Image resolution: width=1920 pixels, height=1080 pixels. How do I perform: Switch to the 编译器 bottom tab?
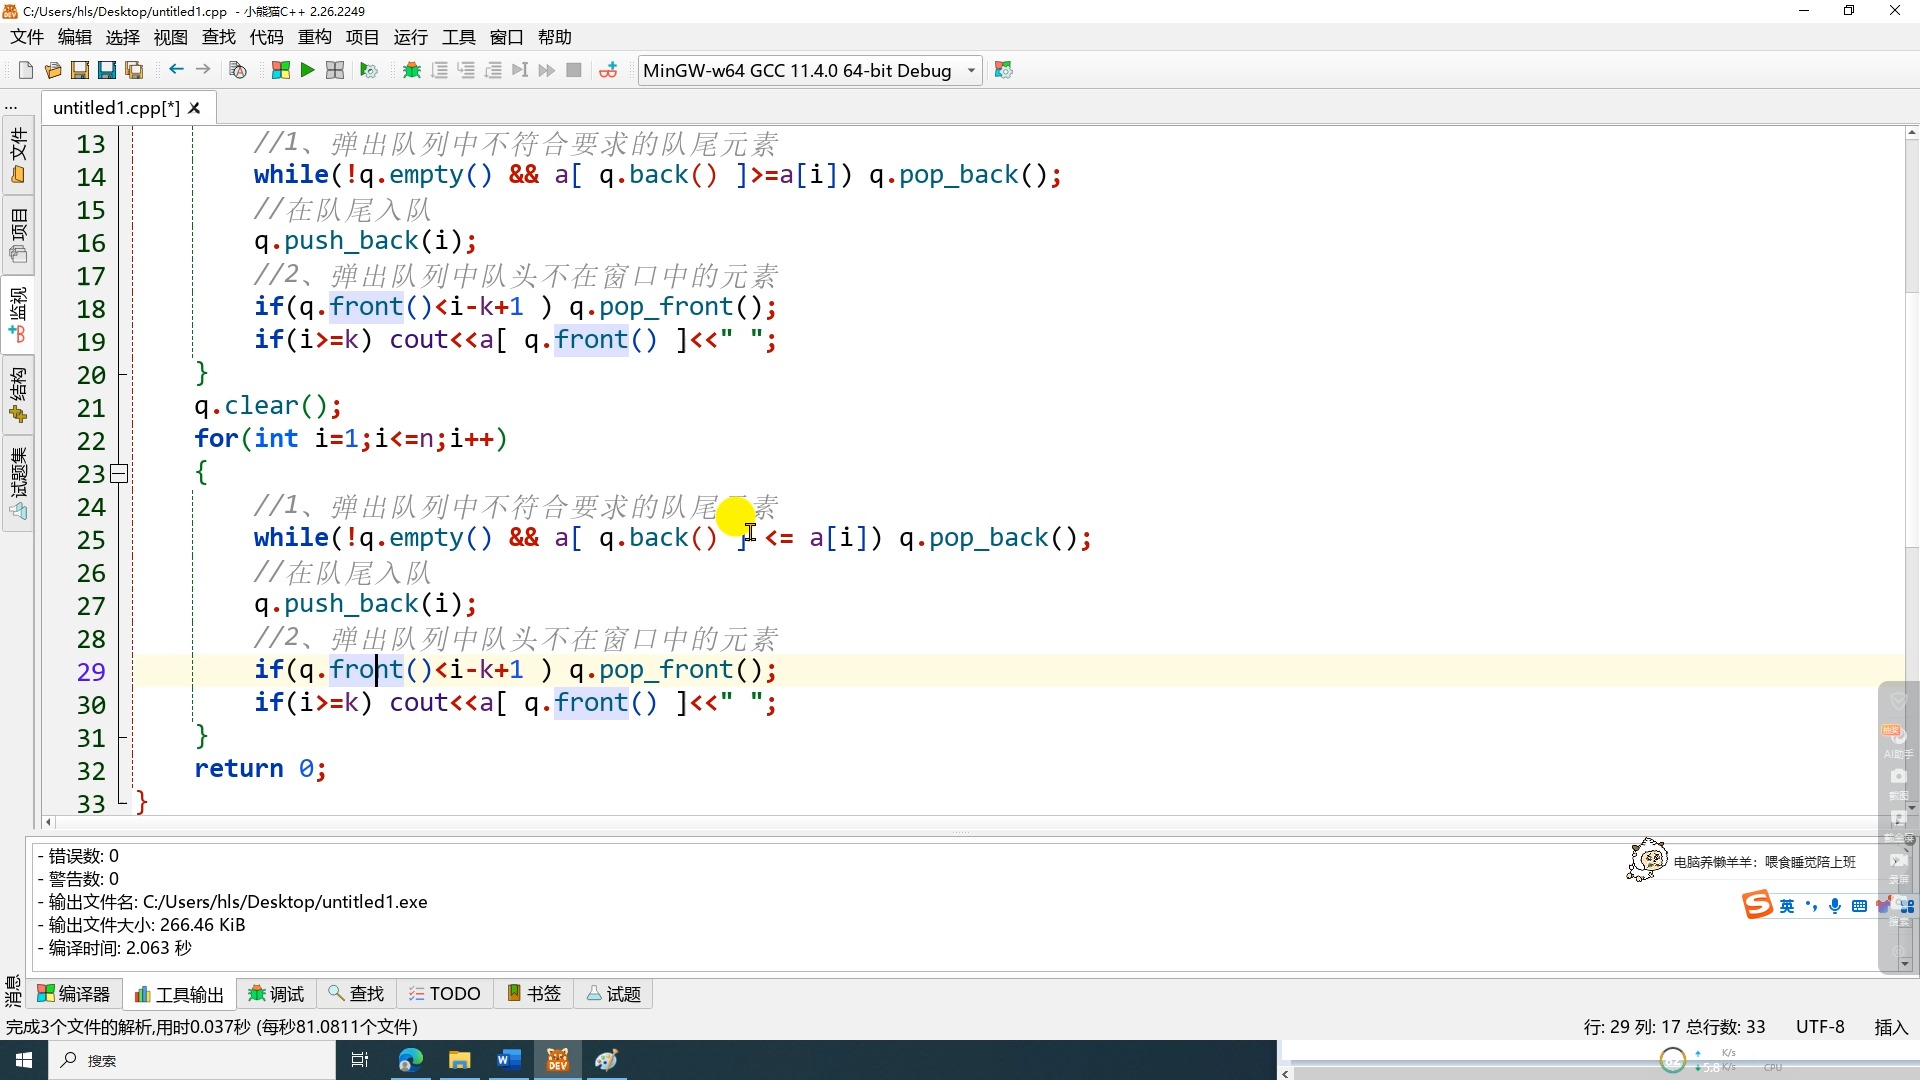(74, 994)
